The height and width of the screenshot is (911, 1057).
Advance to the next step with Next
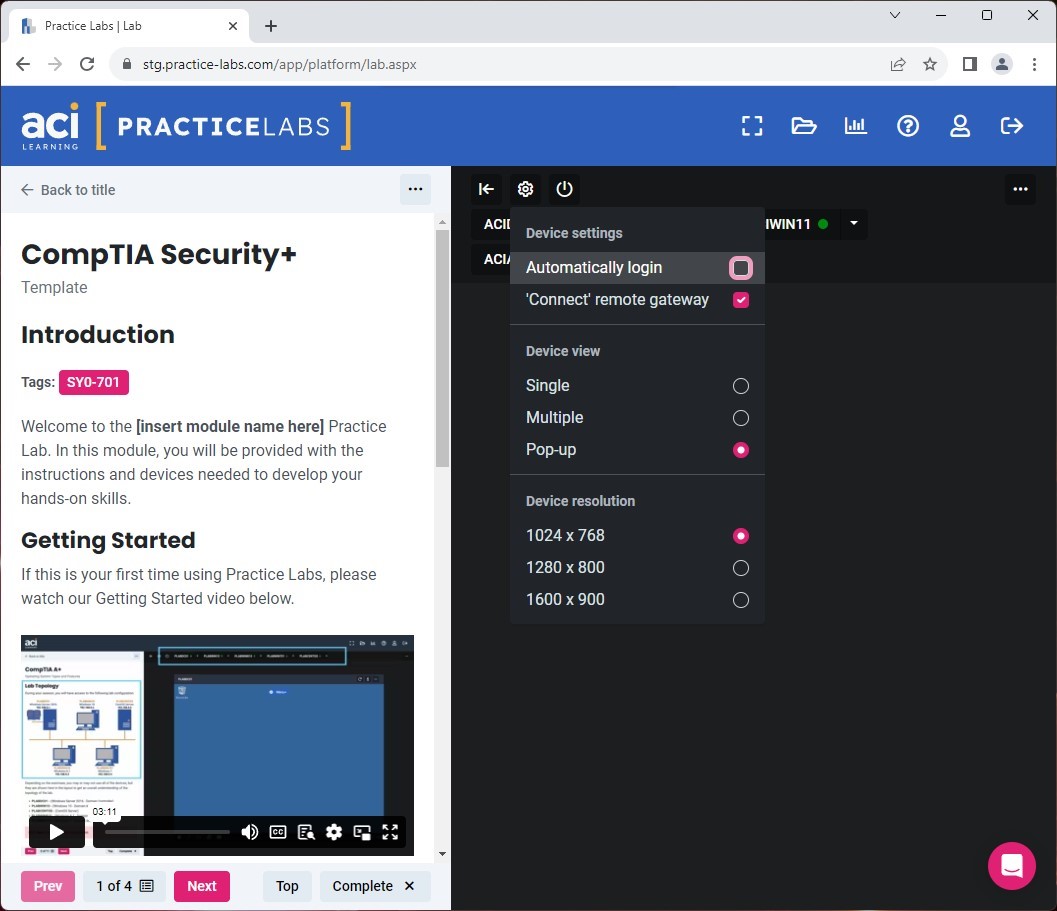click(x=201, y=886)
